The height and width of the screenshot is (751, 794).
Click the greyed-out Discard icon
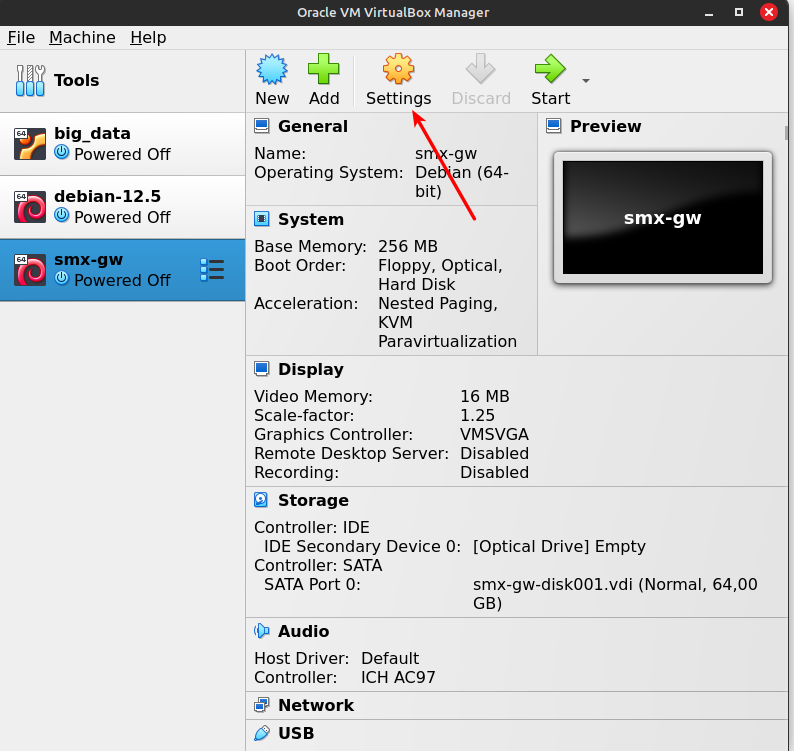[x=481, y=70]
